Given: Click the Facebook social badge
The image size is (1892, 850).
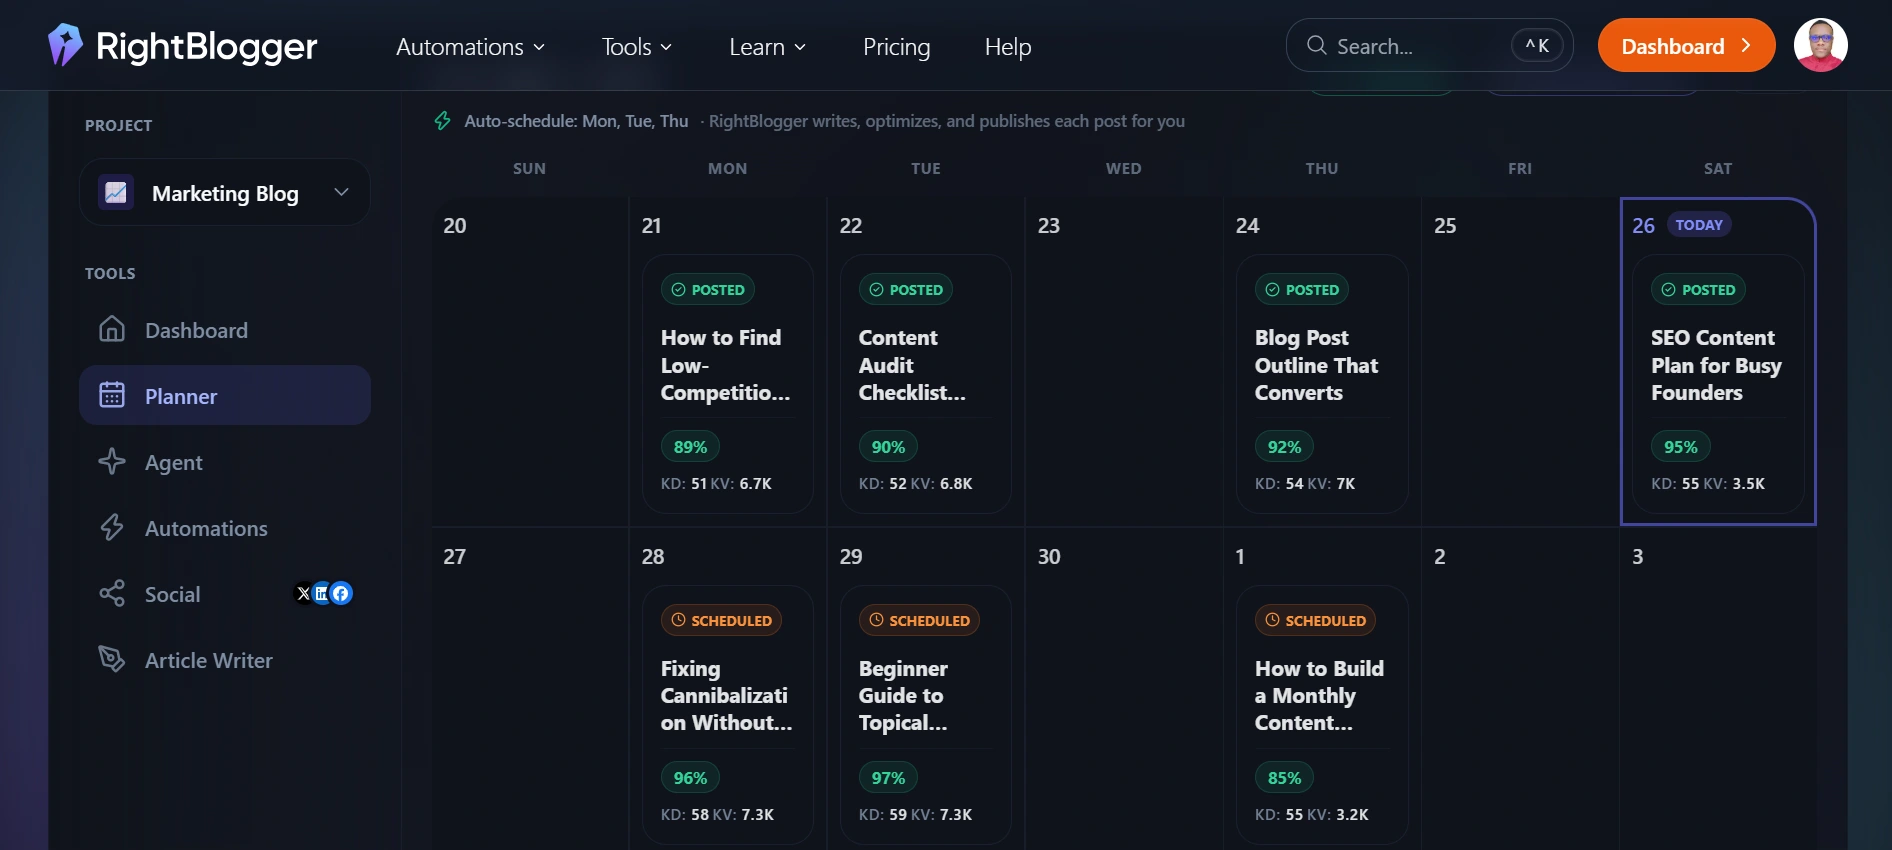Looking at the screenshot, I should pos(341,593).
